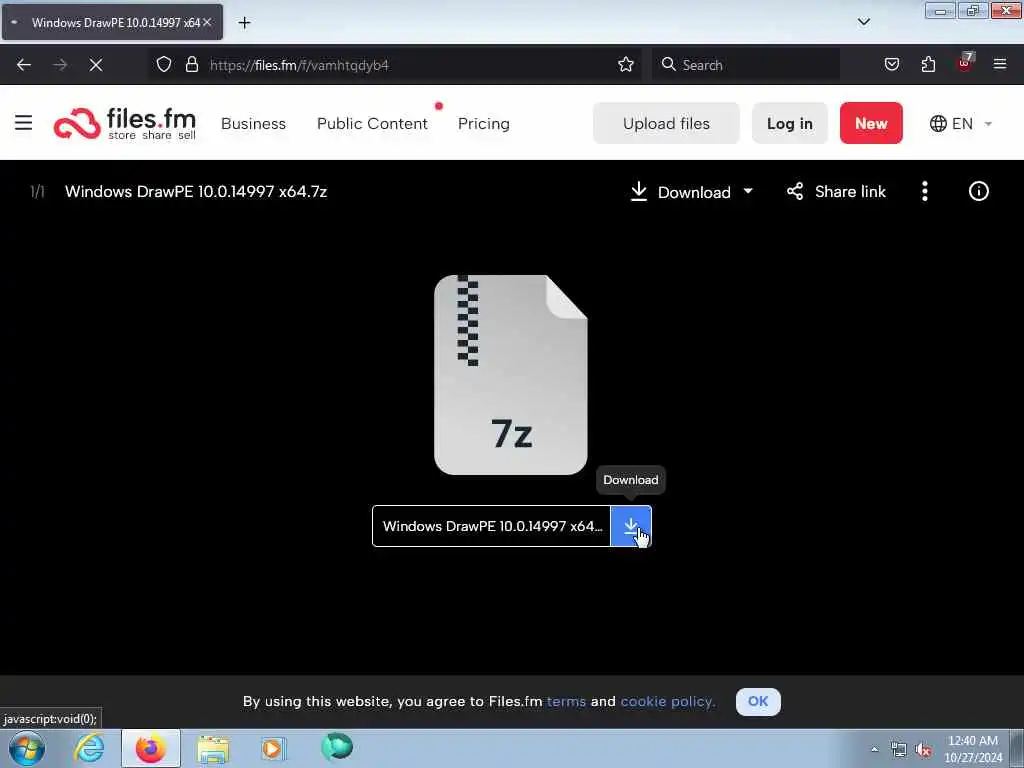Click the file name box under thumbnail
The width and height of the screenshot is (1024, 768).
click(x=492, y=526)
